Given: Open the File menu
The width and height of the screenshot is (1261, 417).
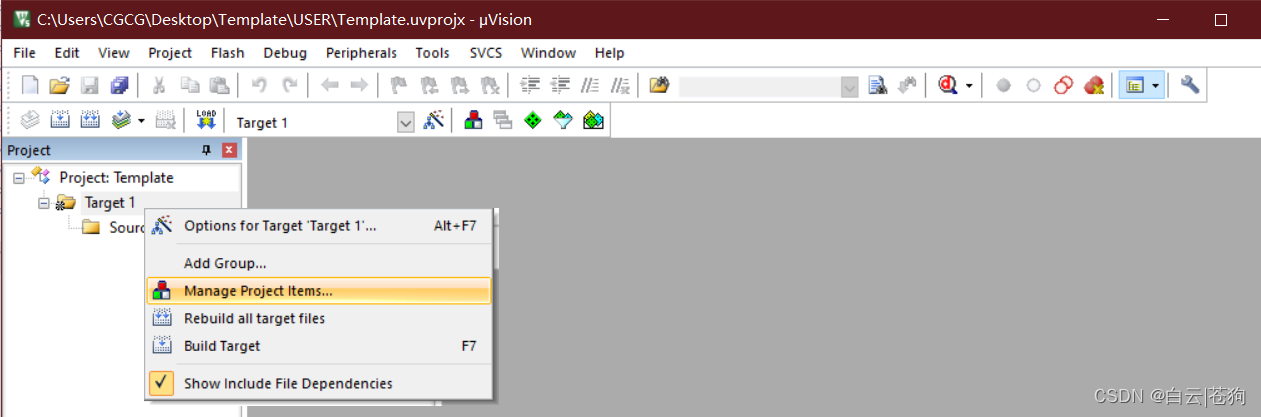Looking at the screenshot, I should (25, 53).
